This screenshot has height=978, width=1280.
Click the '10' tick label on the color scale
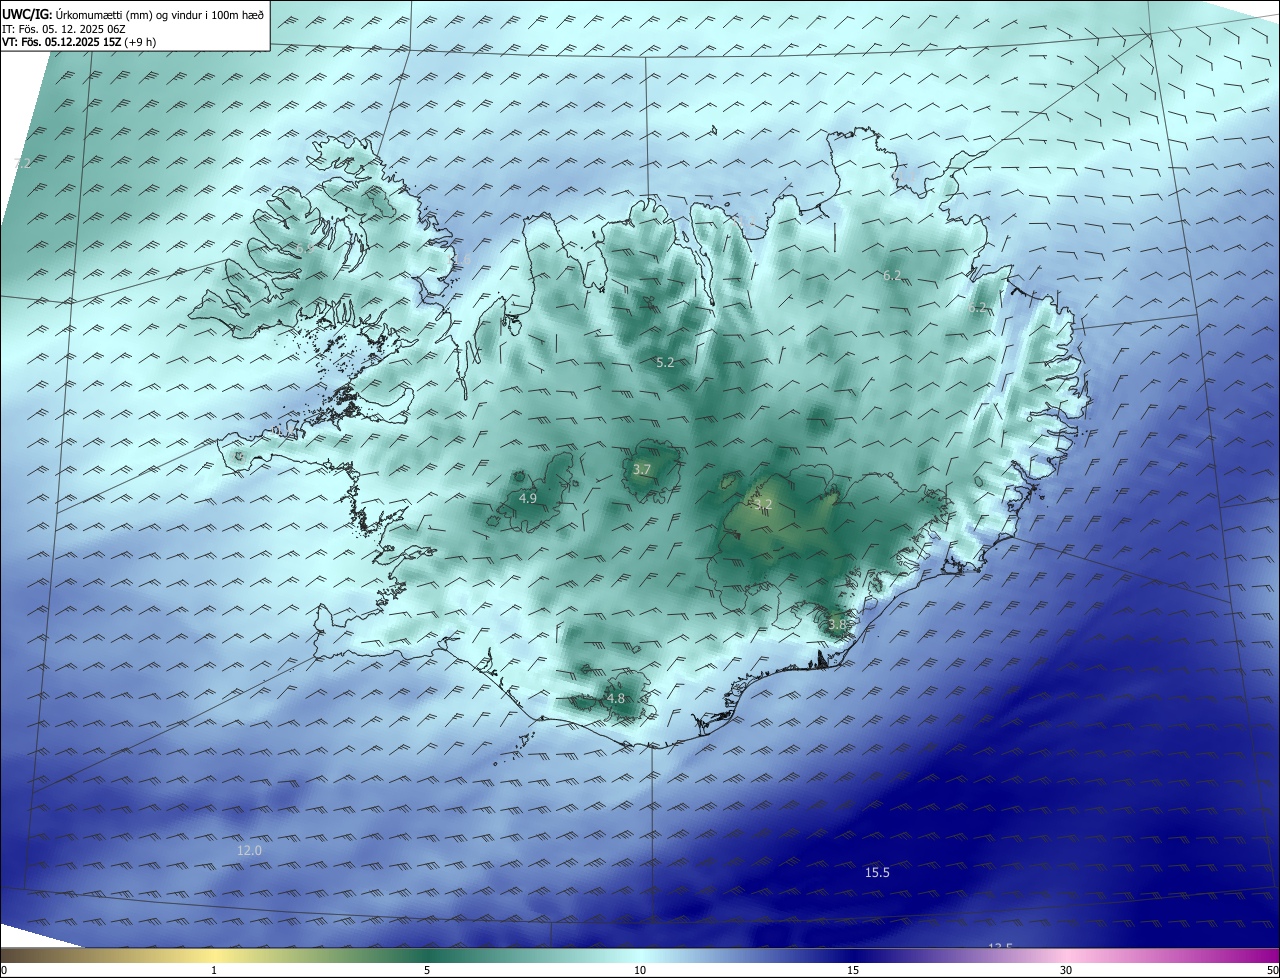coord(640,970)
